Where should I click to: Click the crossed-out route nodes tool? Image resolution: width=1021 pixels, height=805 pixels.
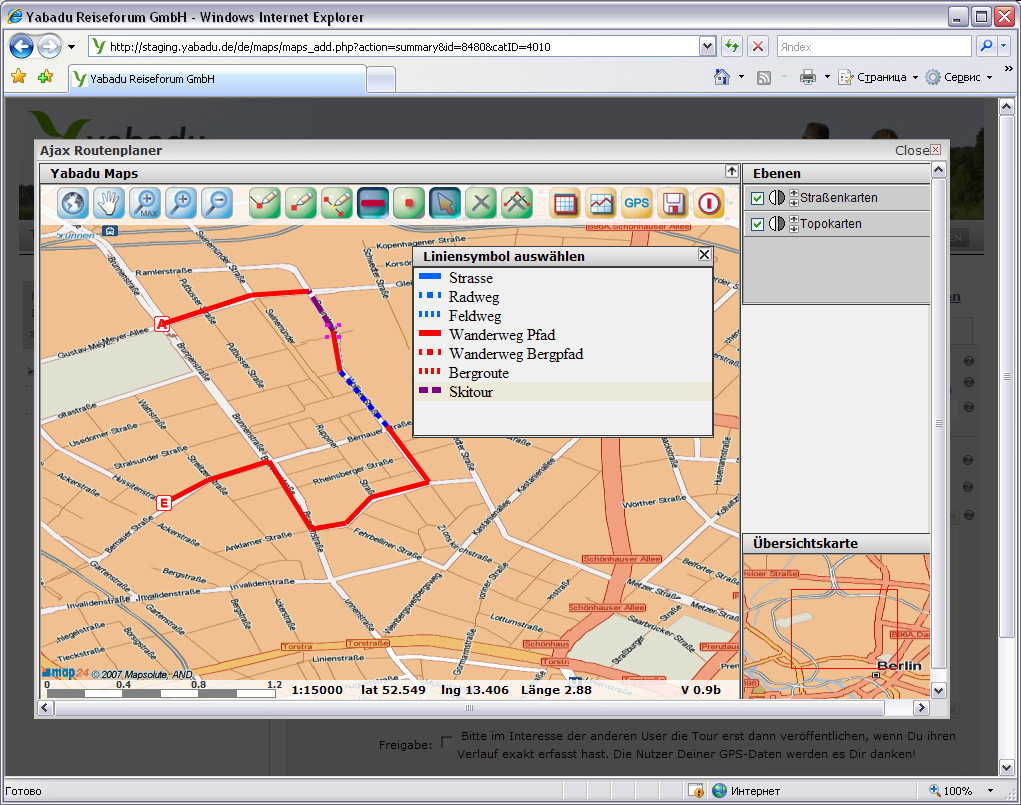point(517,203)
